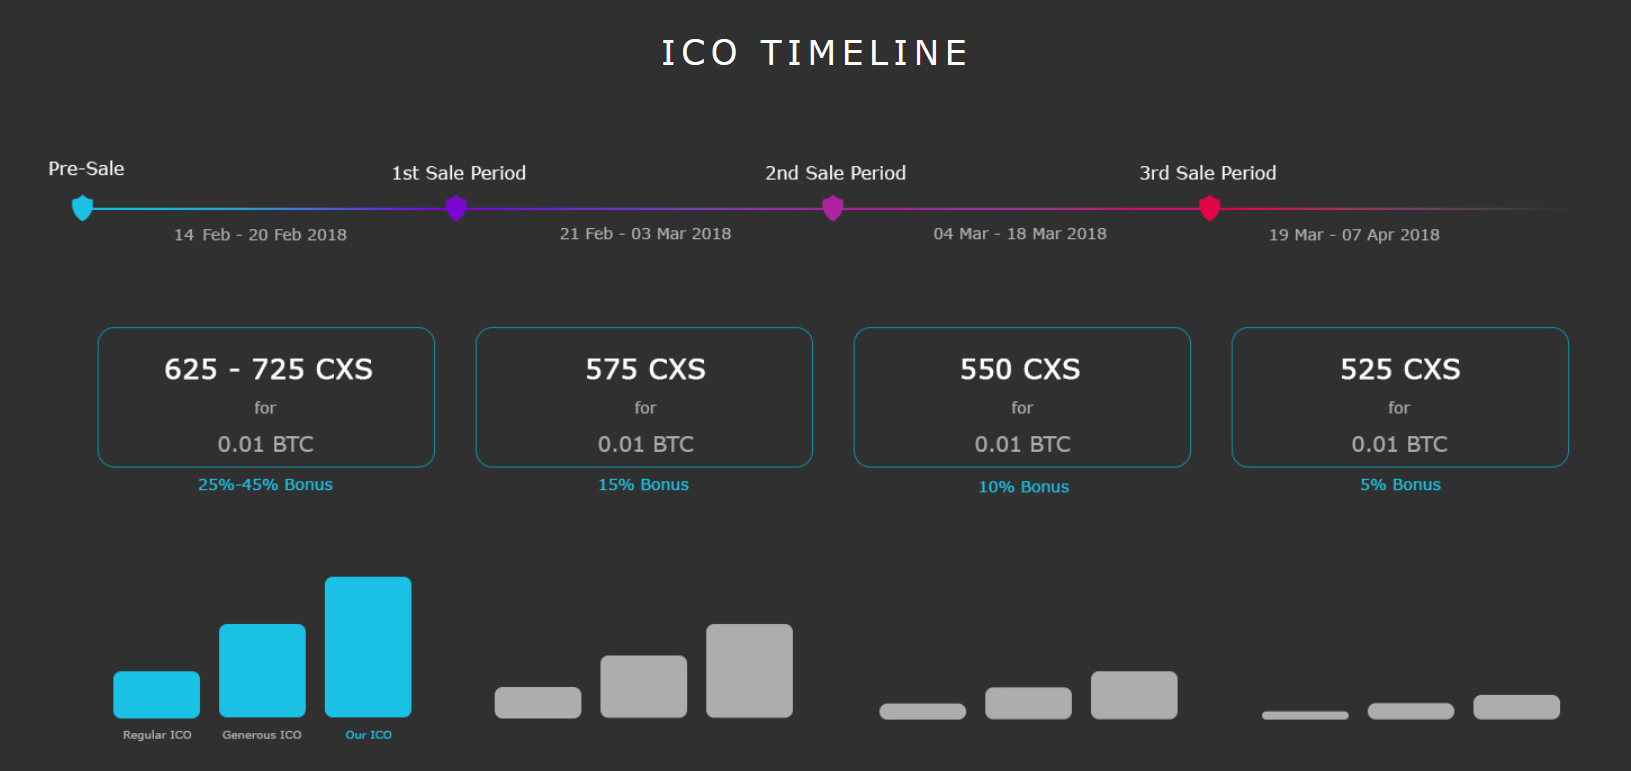Click the tallest gray bar under 15% Bonus
1631x771 pixels.
(749, 670)
